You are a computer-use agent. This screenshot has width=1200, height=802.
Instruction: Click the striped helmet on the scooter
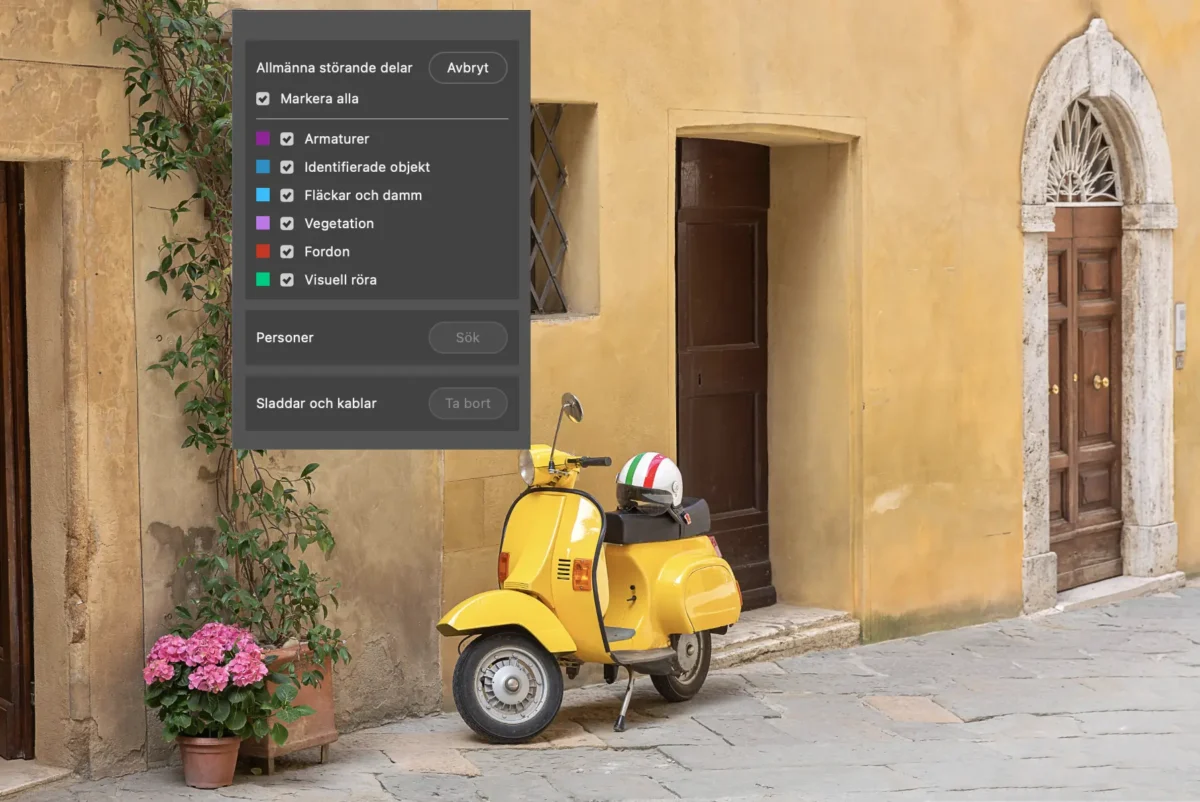649,478
